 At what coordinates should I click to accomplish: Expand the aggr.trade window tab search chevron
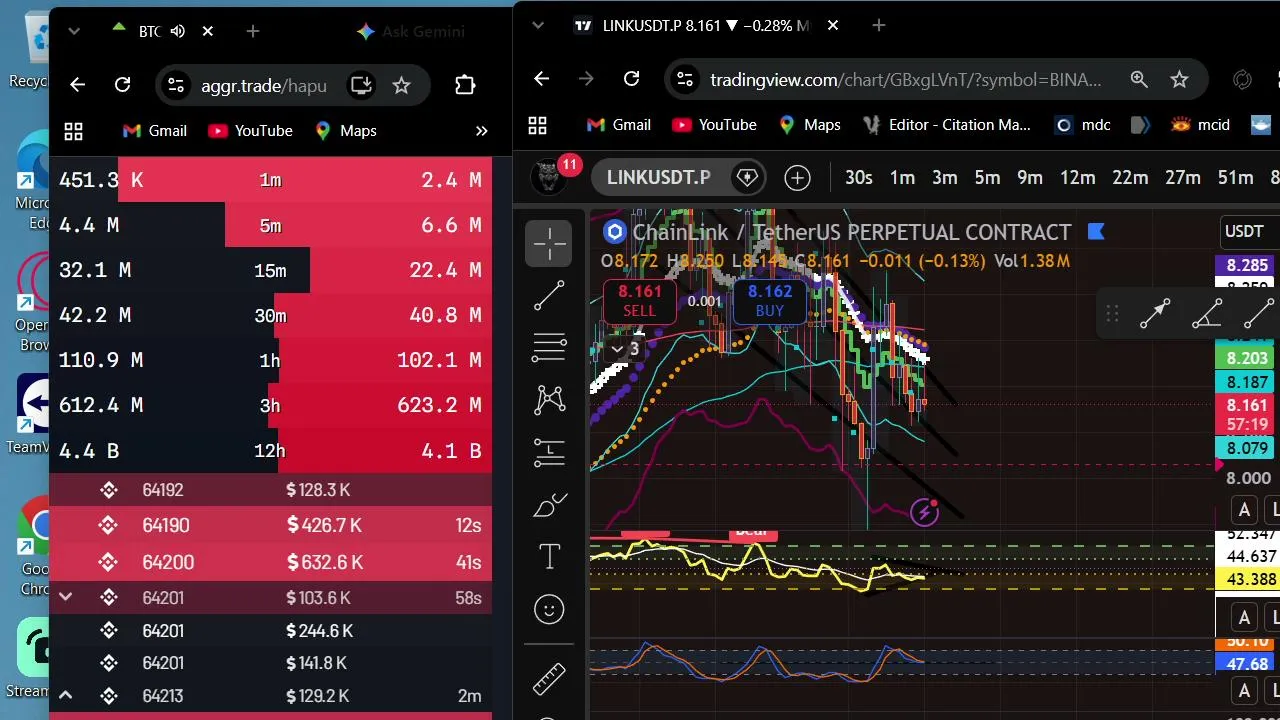pos(73,31)
